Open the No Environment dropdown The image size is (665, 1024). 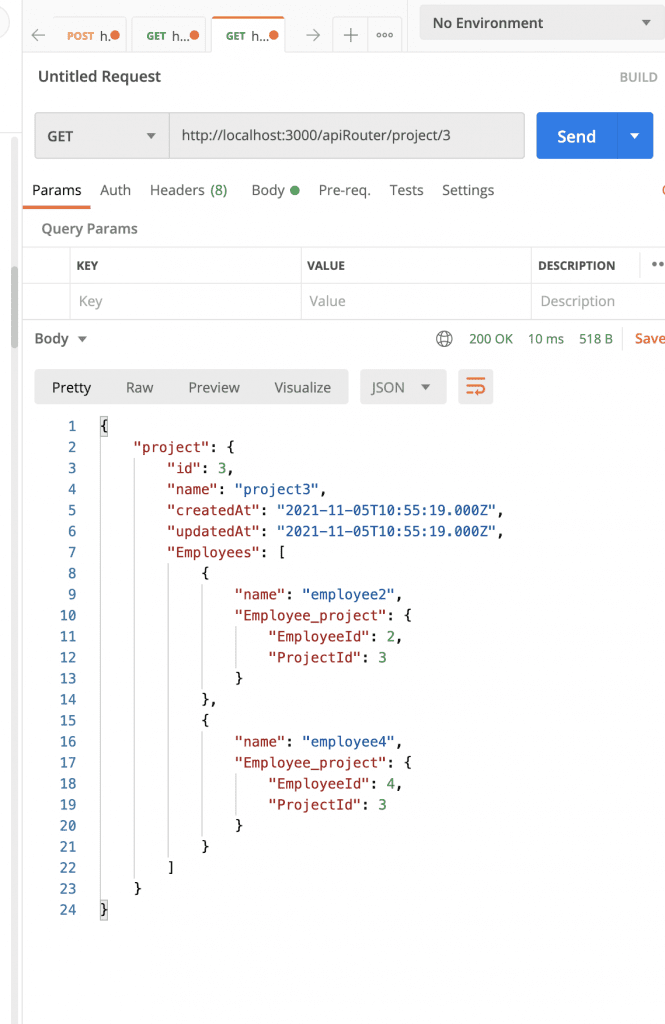pyautogui.click(x=540, y=22)
